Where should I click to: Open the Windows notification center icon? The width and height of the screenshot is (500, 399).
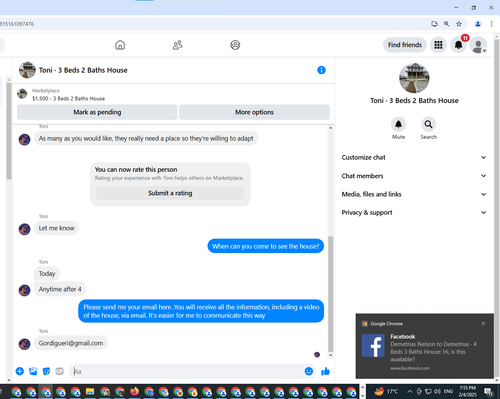point(489,391)
